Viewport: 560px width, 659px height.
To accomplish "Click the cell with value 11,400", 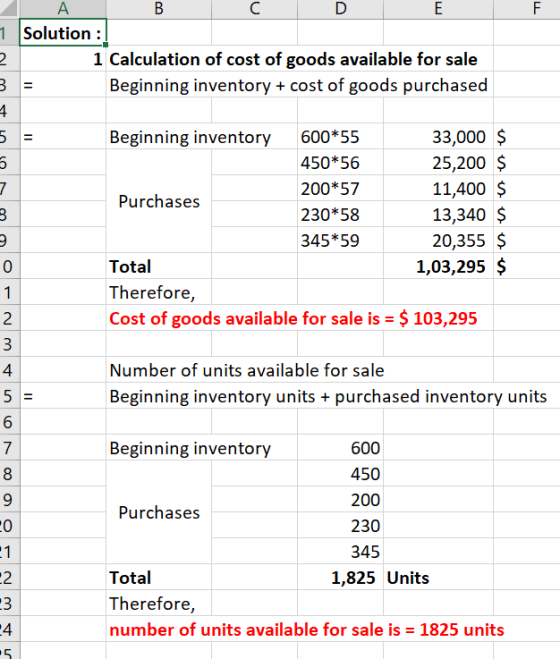I will 438,189.
